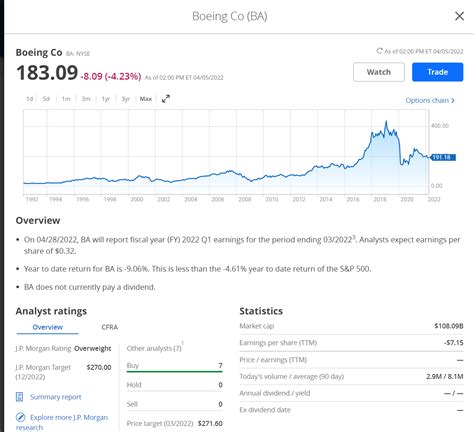Image resolution: width=474 pixels, height=432 pixels.
Task: Click the Buy rating bar row
Action: tap(174, 366)
